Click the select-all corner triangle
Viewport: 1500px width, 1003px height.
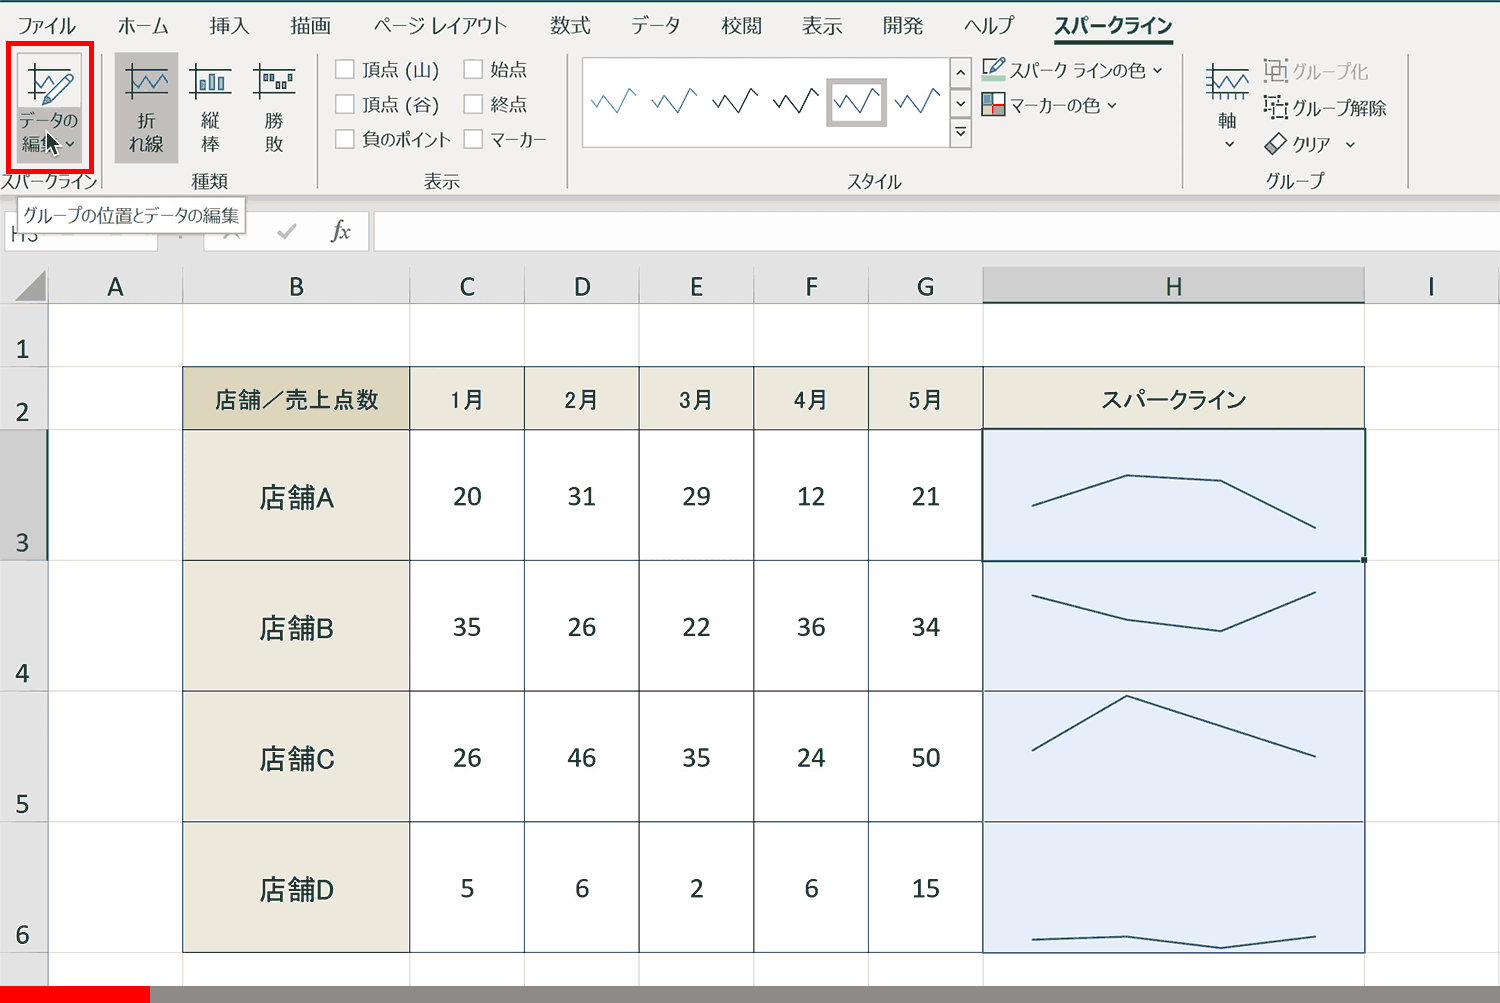pyautogui.click(x=30, y=287)
